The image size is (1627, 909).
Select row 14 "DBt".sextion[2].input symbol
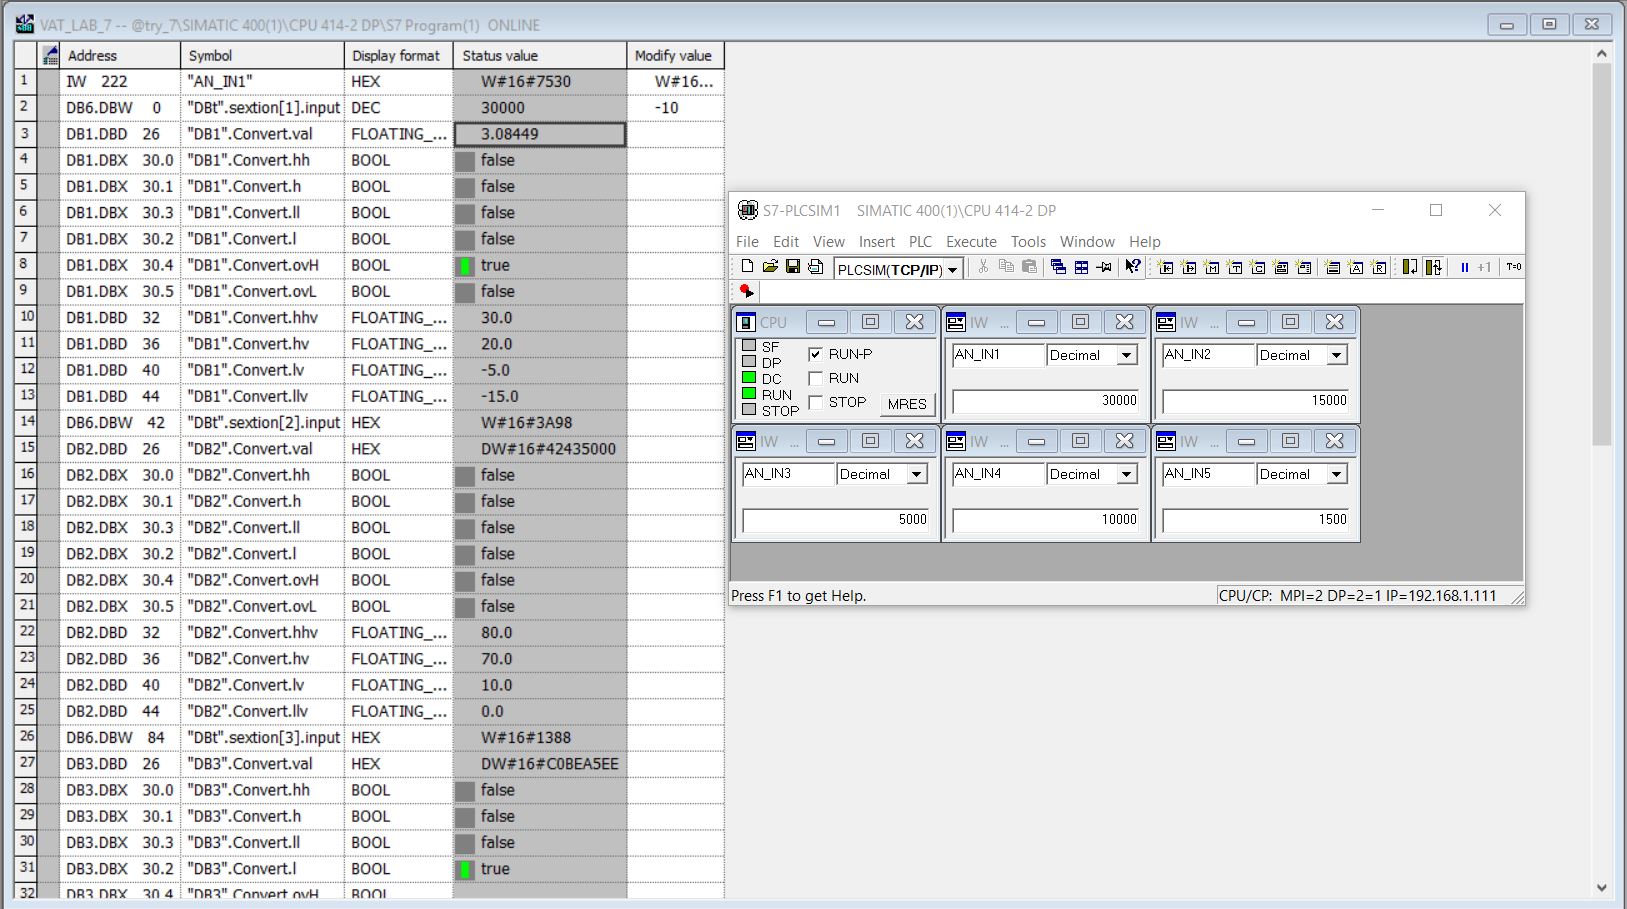[262, 423]
